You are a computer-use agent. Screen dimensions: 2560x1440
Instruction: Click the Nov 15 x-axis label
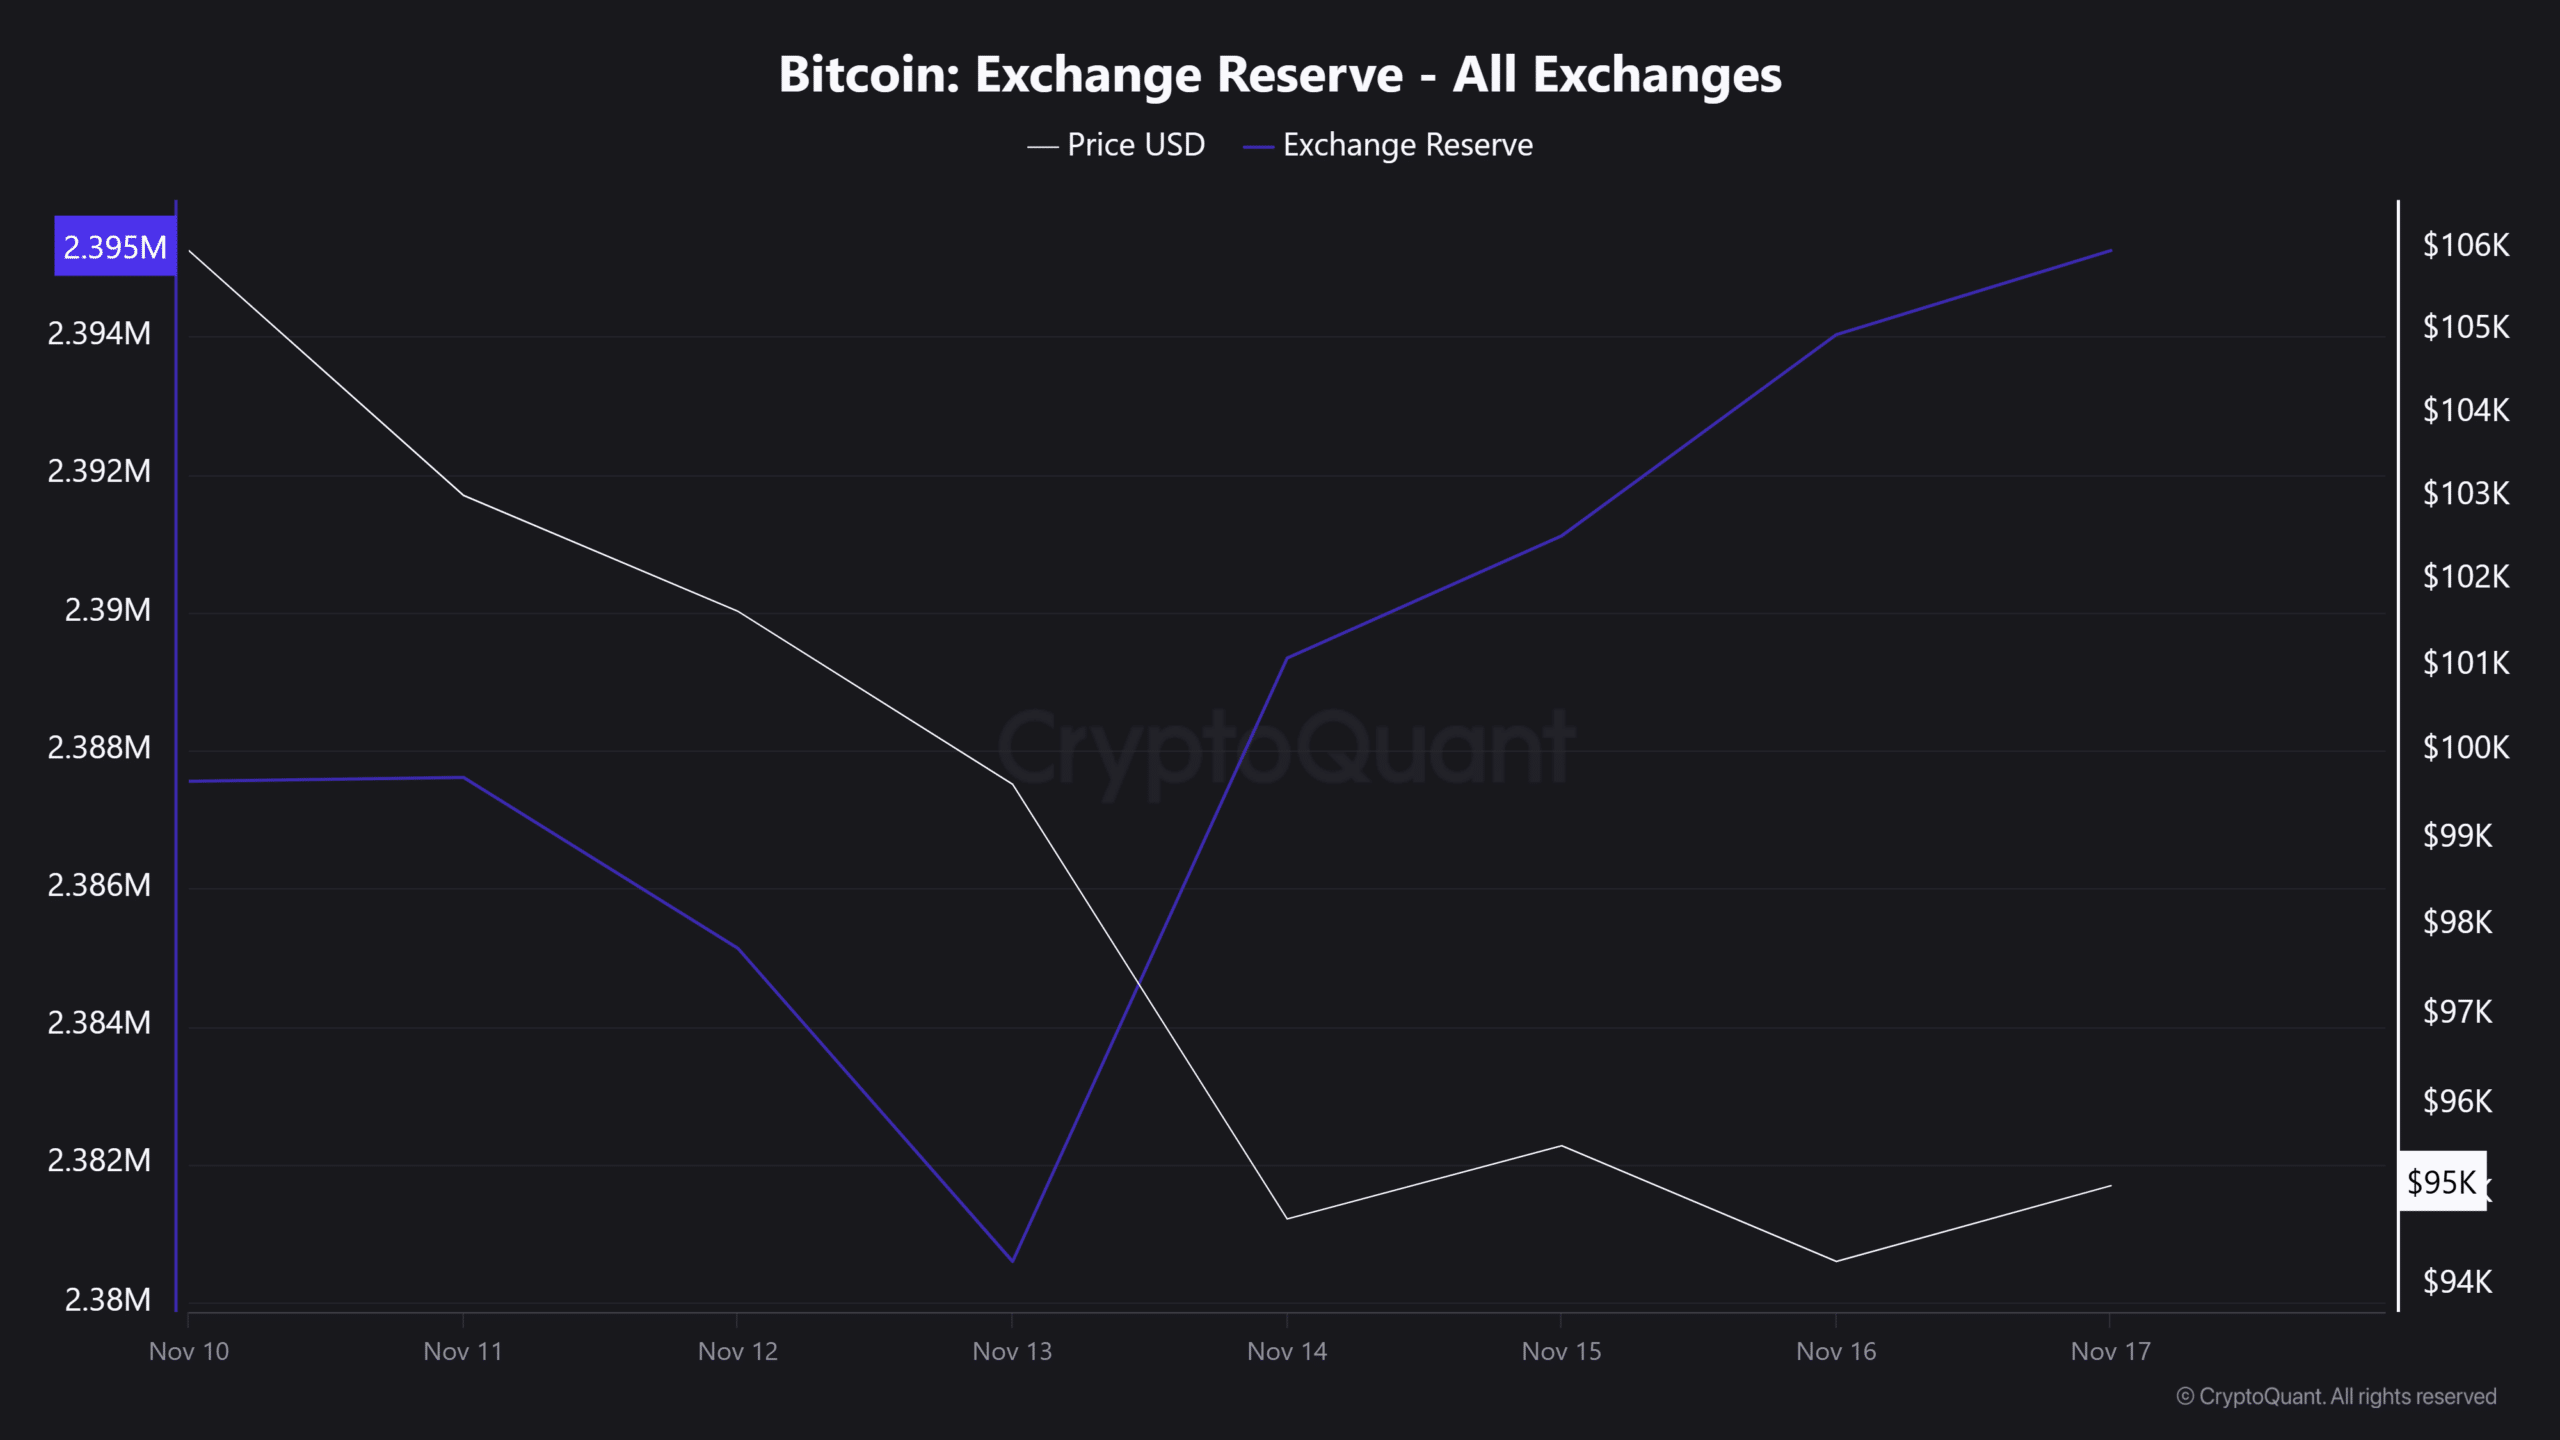[1561, 1351]
